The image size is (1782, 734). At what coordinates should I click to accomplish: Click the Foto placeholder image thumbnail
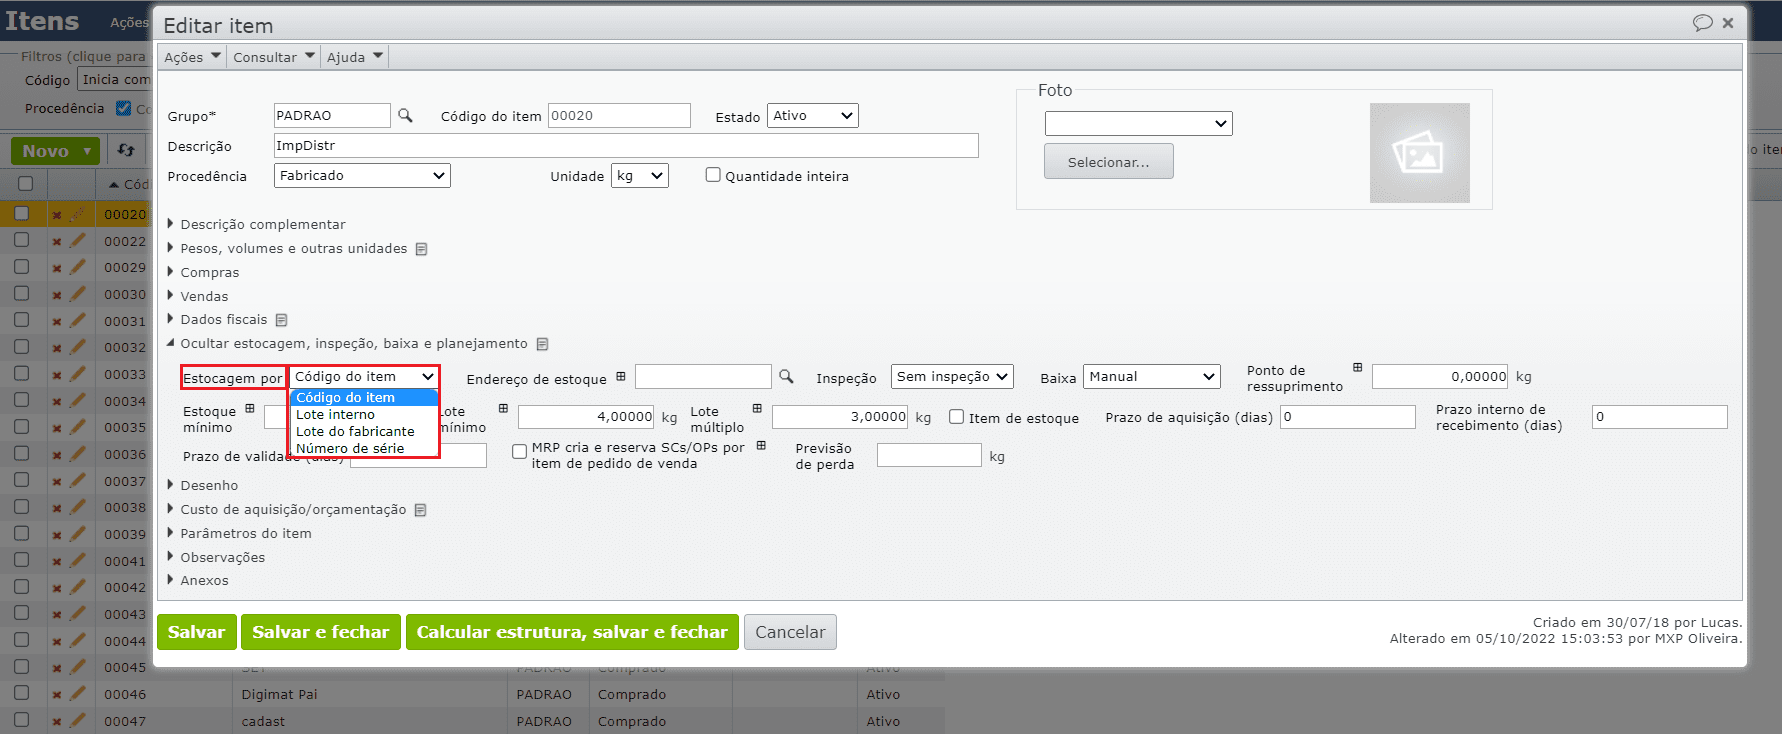pos(1419,153)
